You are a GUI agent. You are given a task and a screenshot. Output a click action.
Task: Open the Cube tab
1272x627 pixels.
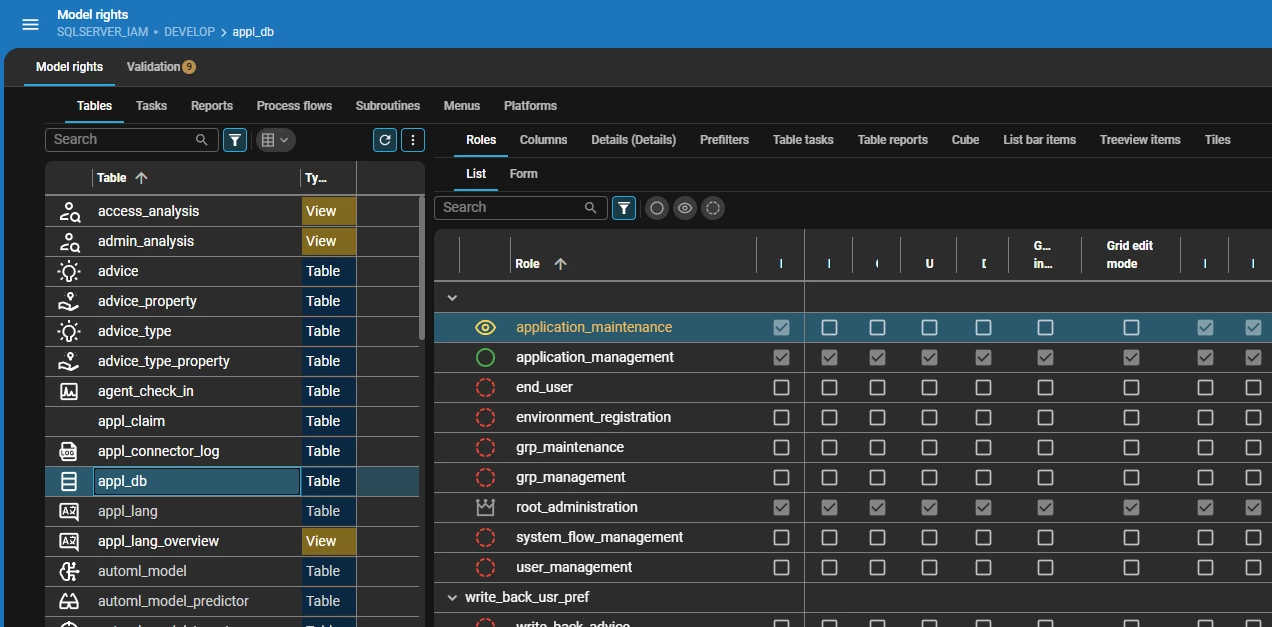965,140
